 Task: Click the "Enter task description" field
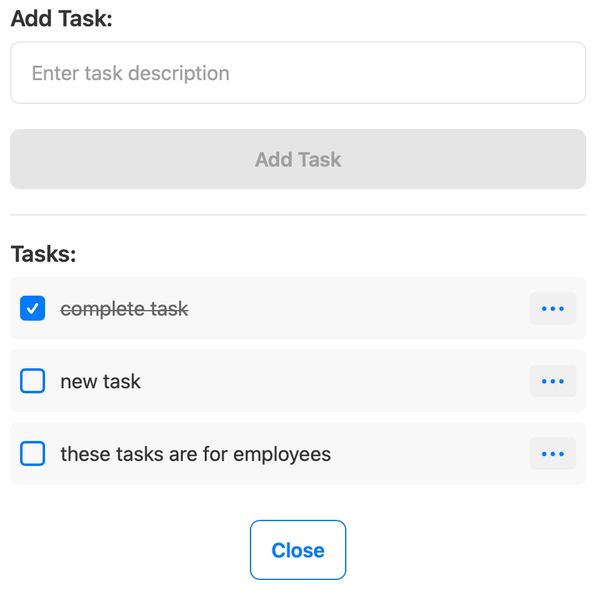tap(298, 73)
